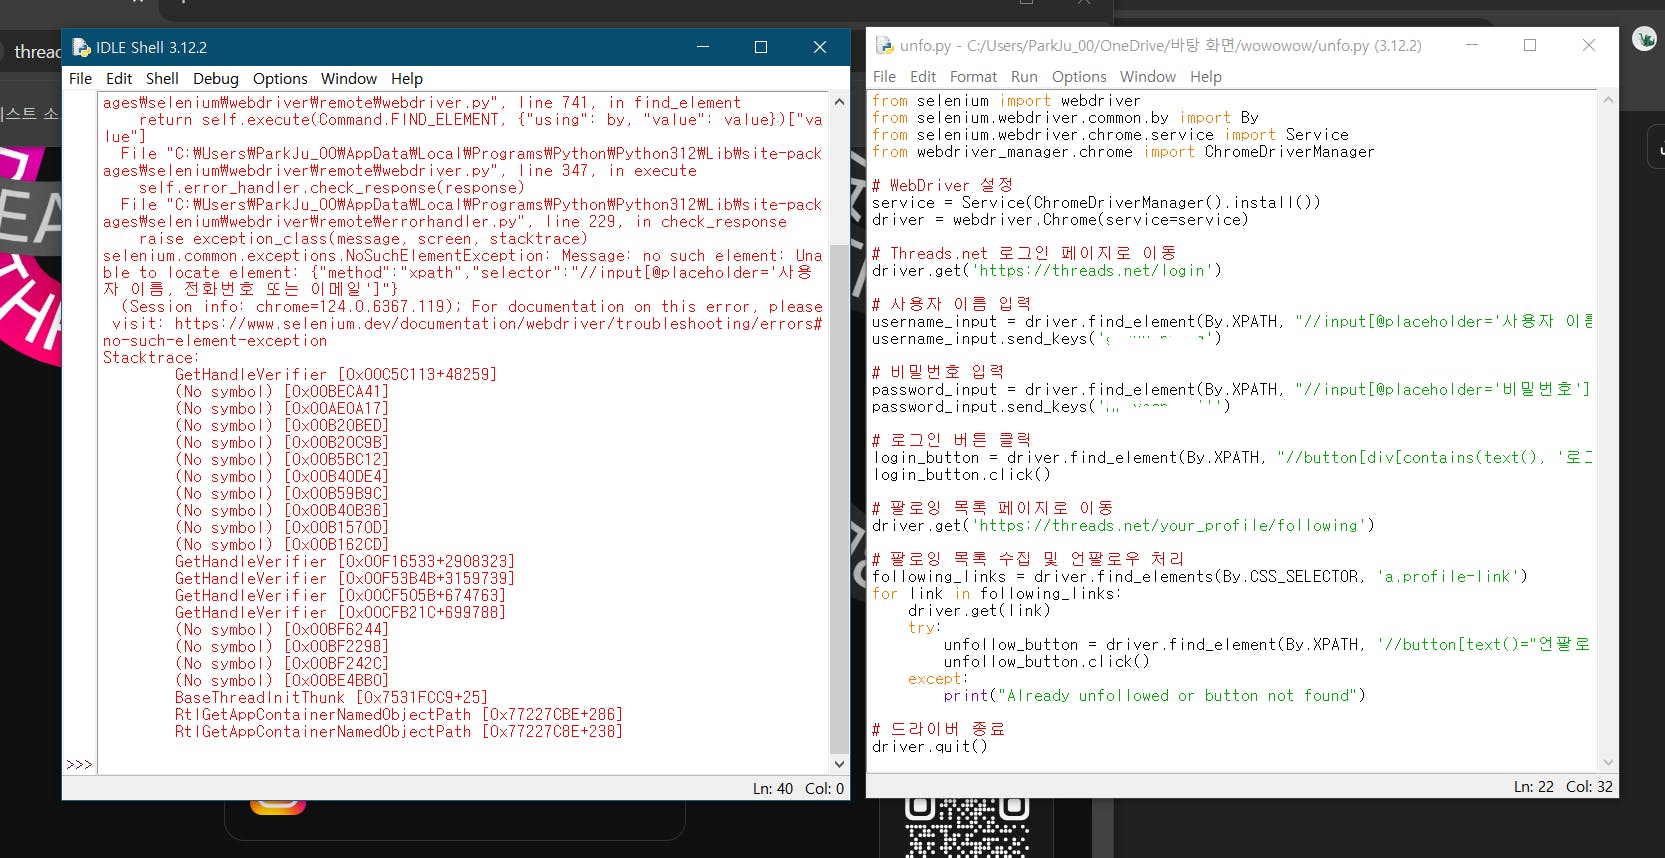Click the 'BaseThreadInitThunk' stack line

(331, 698)
